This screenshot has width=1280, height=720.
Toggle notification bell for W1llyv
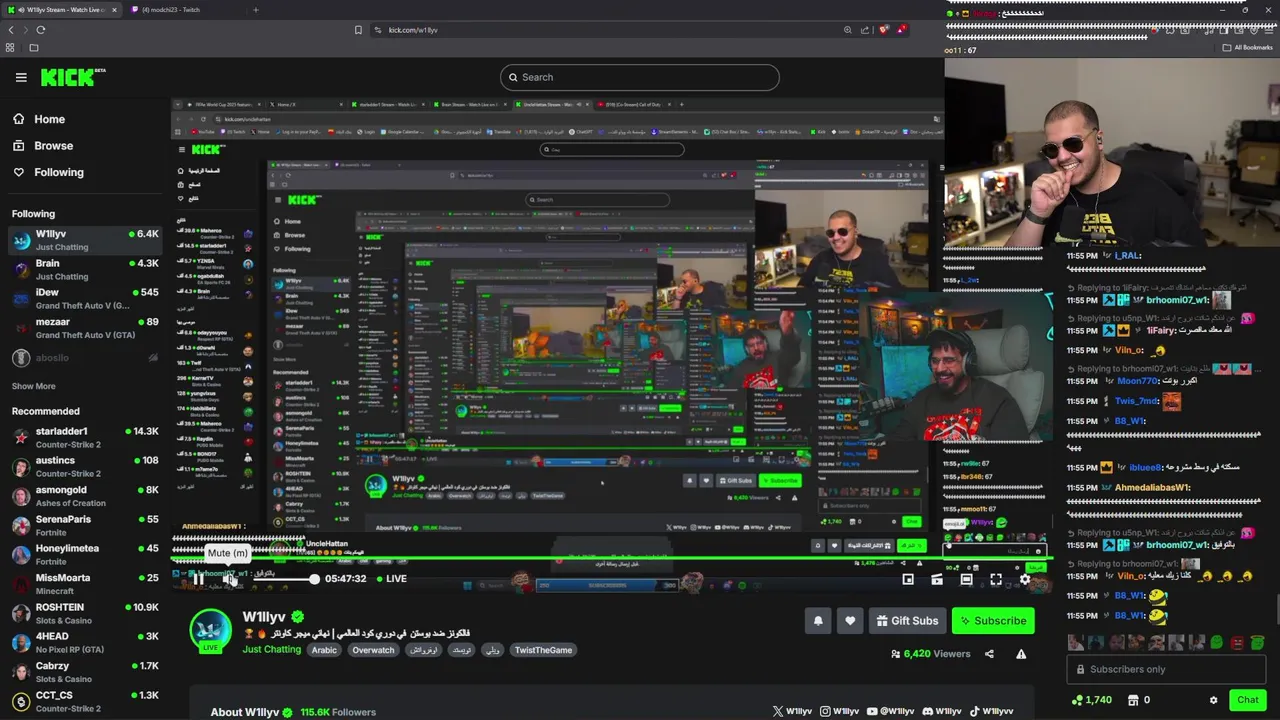[818, 621]
